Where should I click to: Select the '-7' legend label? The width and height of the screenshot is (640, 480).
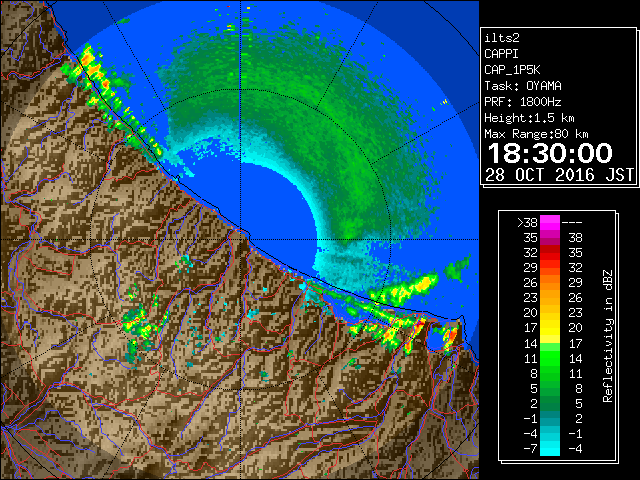coord(530,449)
